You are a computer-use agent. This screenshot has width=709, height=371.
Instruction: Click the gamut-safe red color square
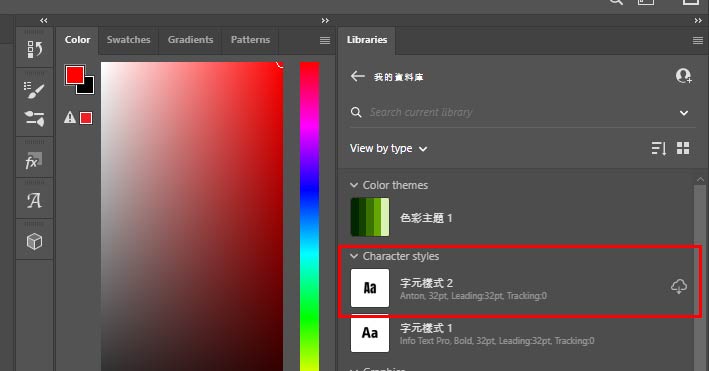point(86,118)
